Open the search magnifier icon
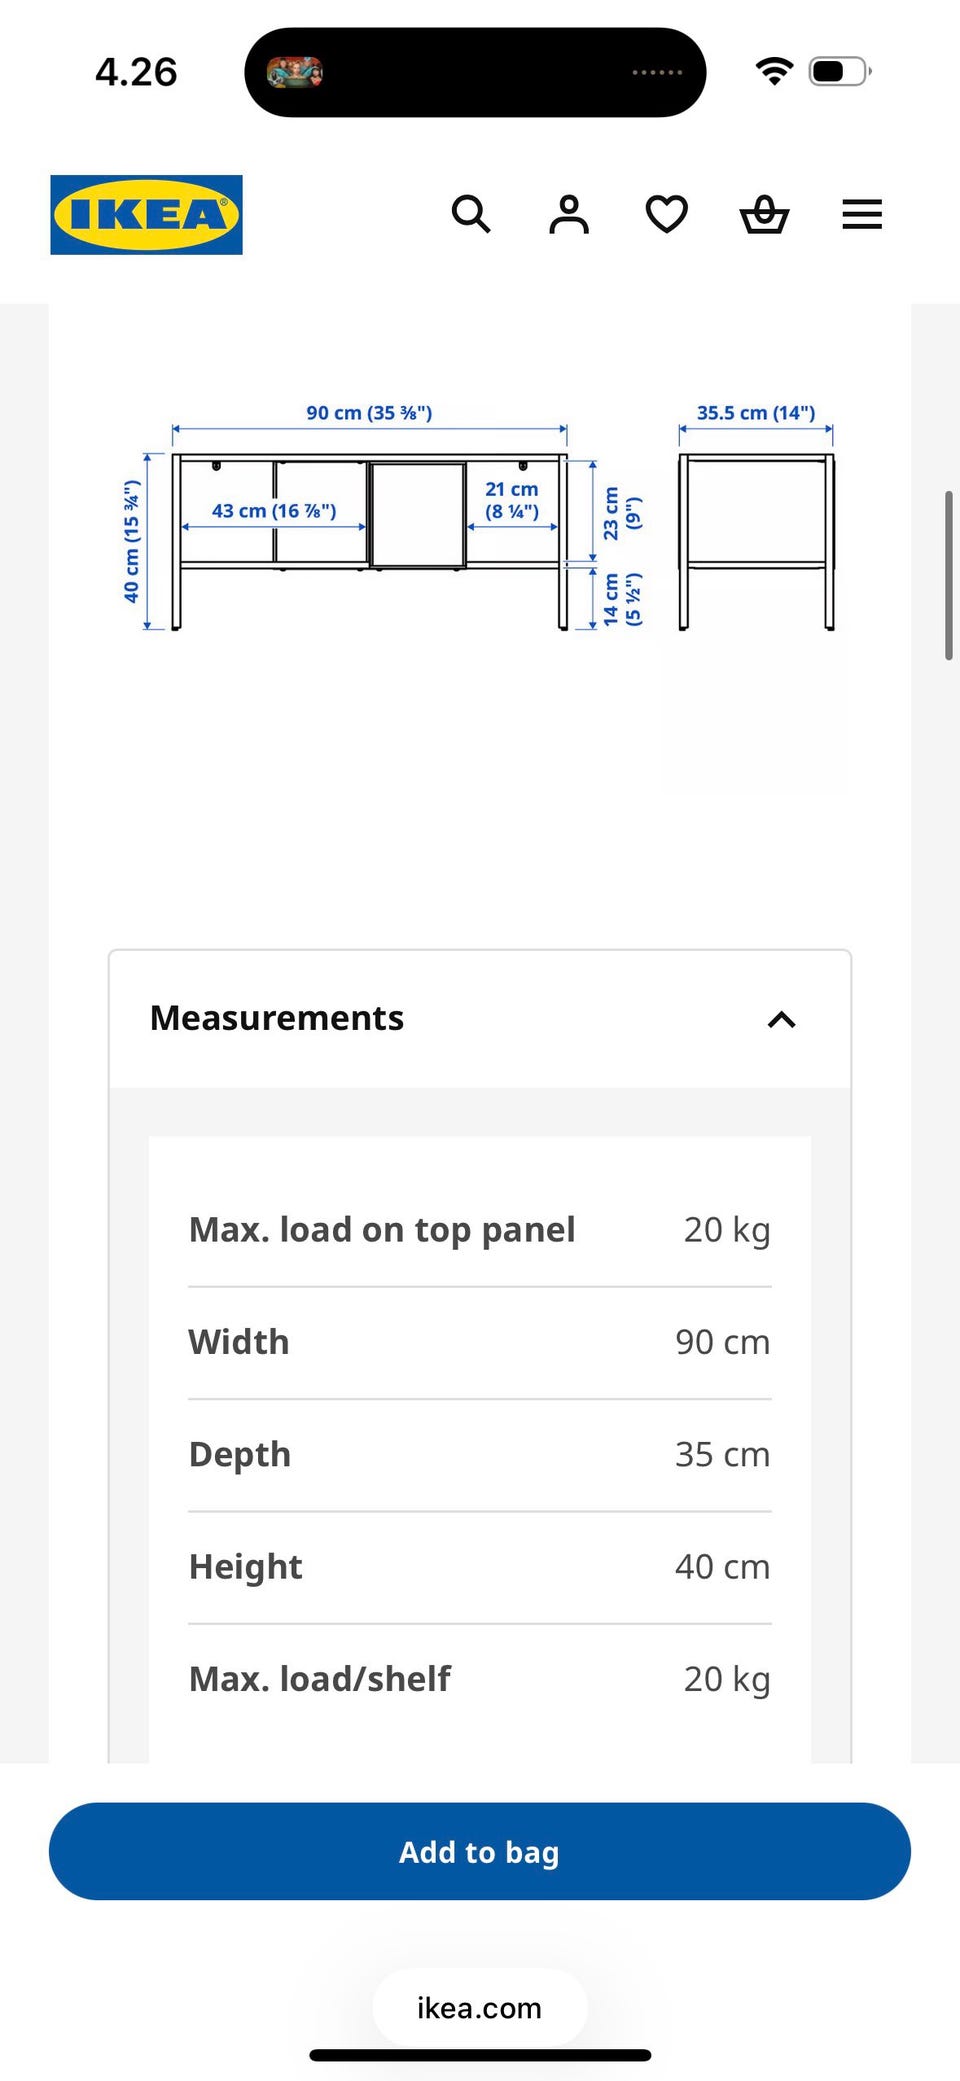This screenshot has height=2081, width=960. pos(471,214)
